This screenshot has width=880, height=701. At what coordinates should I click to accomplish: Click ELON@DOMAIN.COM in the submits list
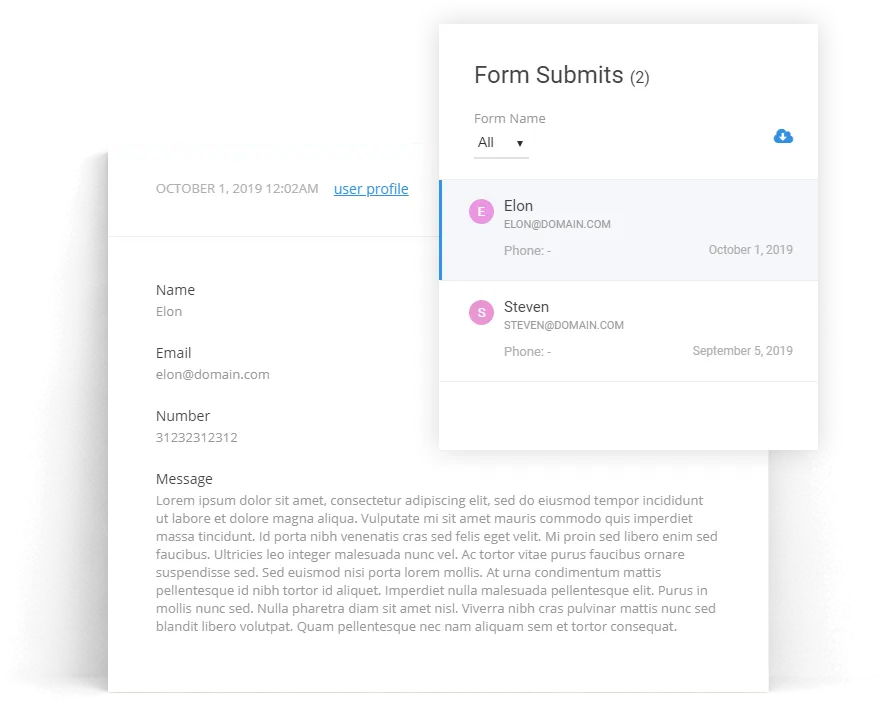pyautogui.click(x=557, y=224)
